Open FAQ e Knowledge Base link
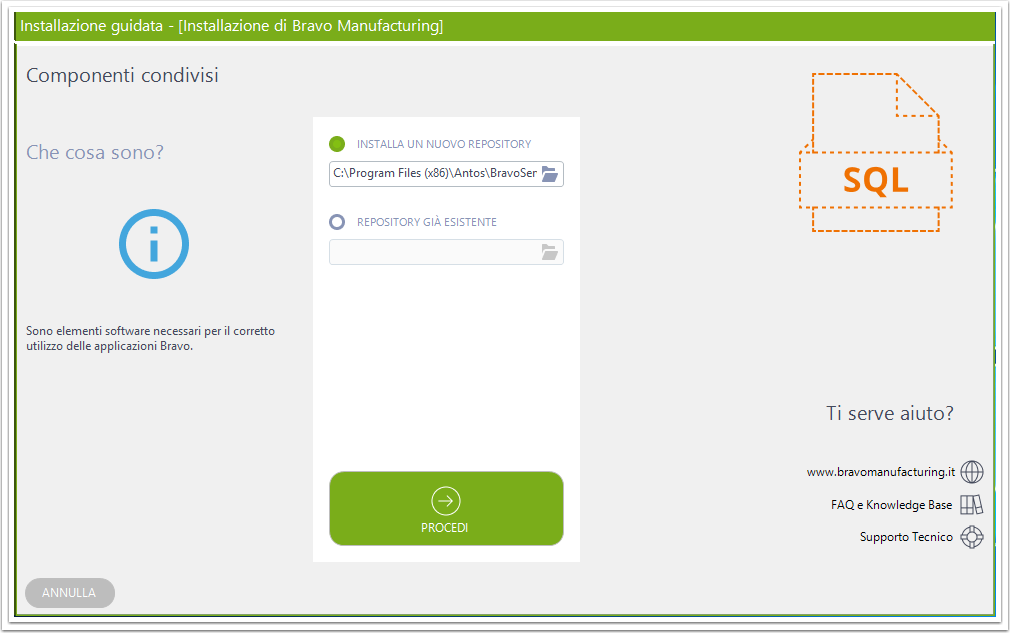The height and width of the screenshot is (633, 1010). coord(891,505)
